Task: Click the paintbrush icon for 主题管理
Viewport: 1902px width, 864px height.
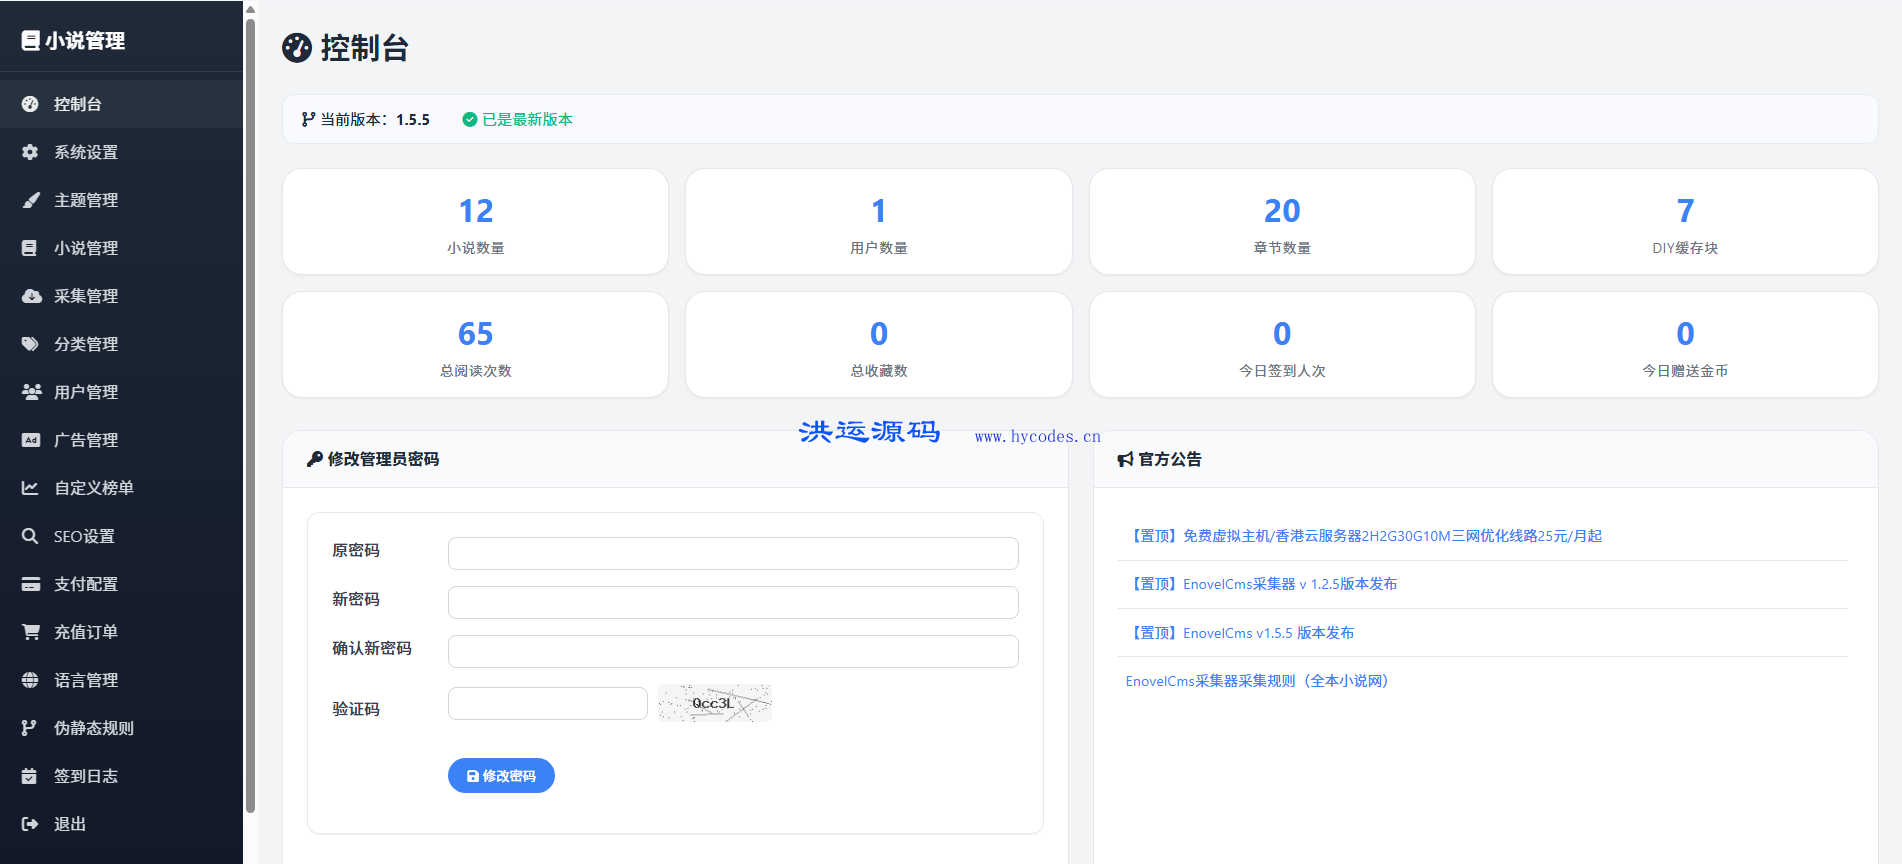Action: (x=31, y=200)
